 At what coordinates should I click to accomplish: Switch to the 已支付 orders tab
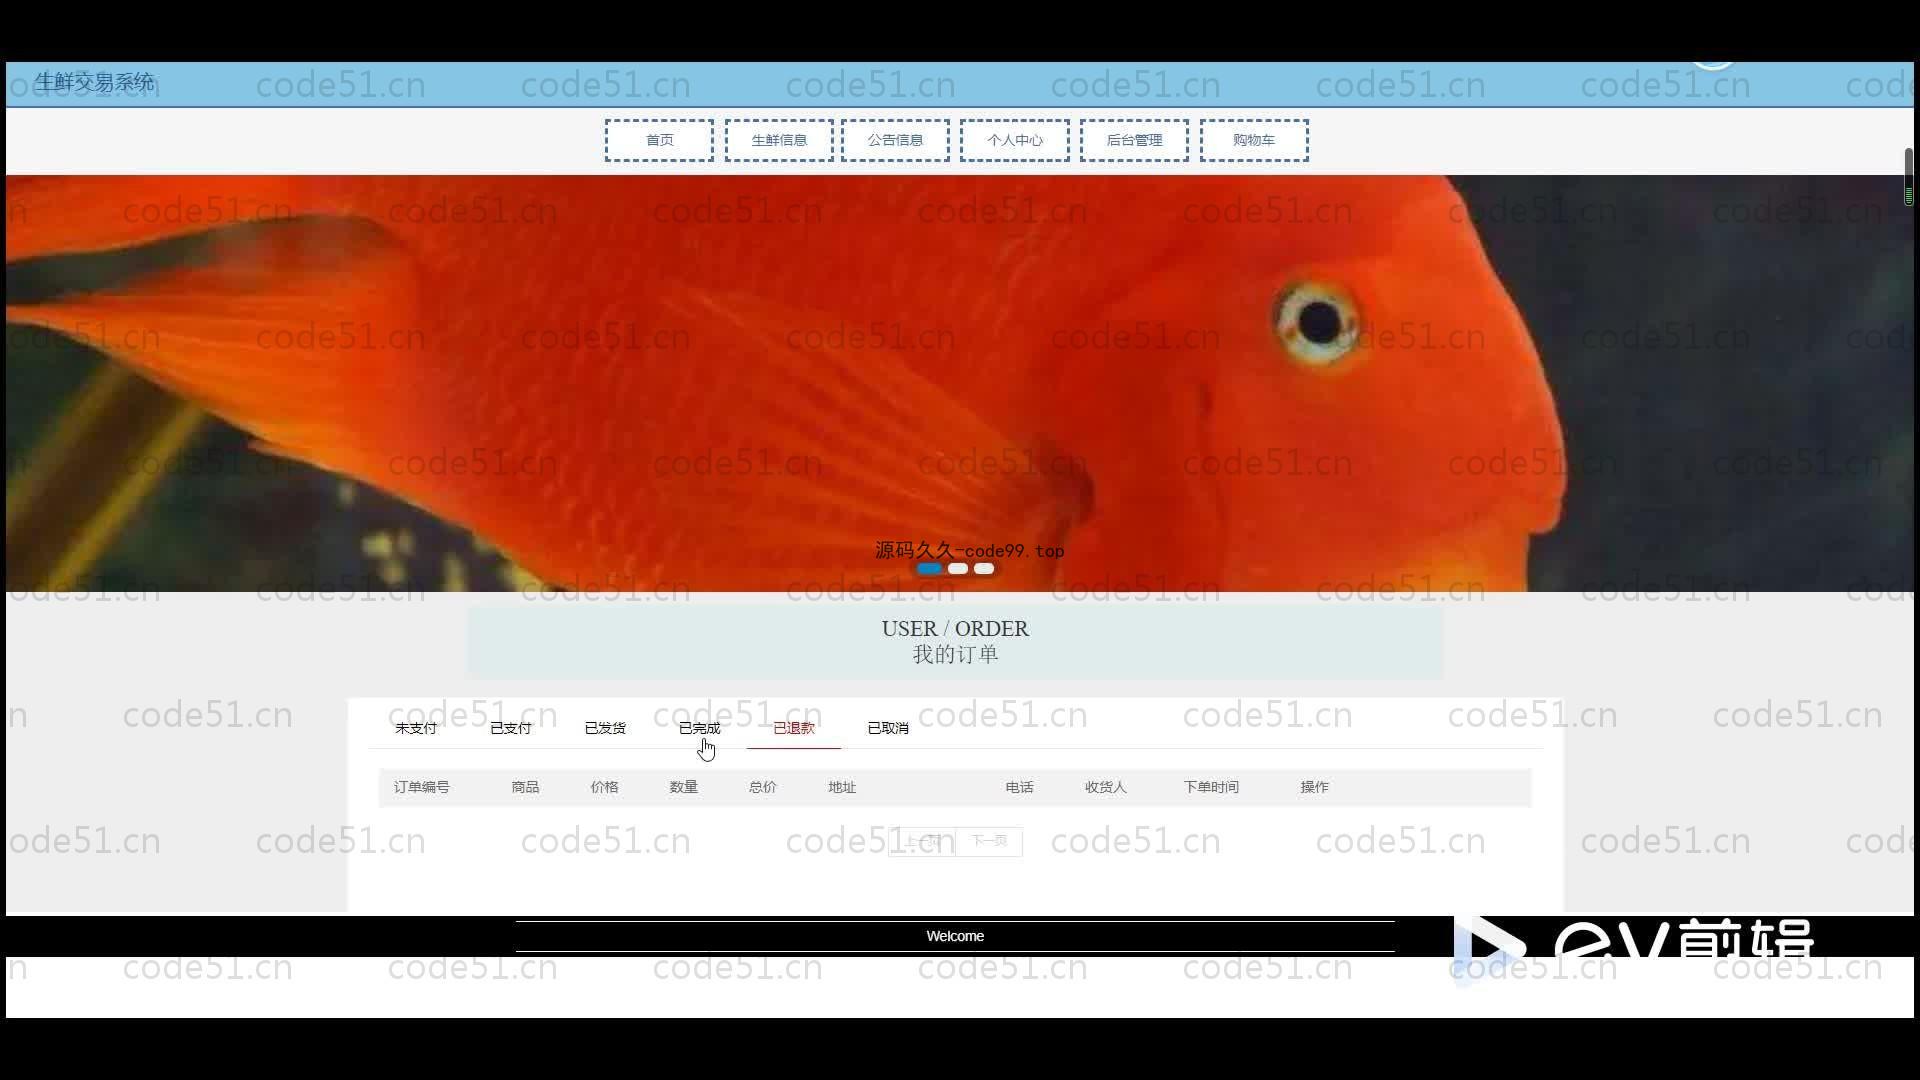510,728
